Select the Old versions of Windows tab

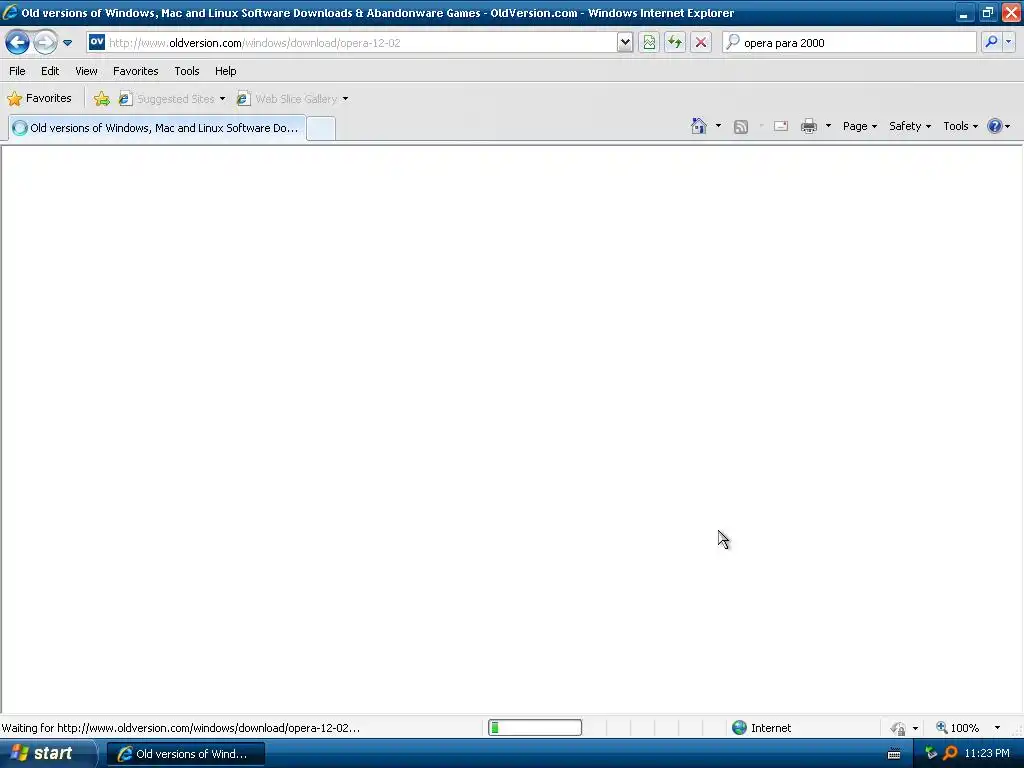pos(157,128)
